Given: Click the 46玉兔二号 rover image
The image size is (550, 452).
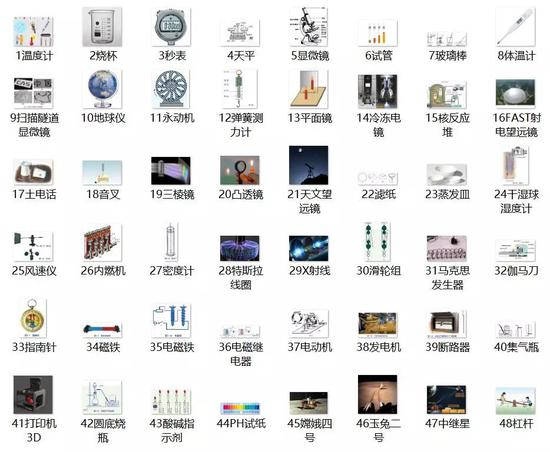Looking at the screenshot, I should tap(378, 394).
